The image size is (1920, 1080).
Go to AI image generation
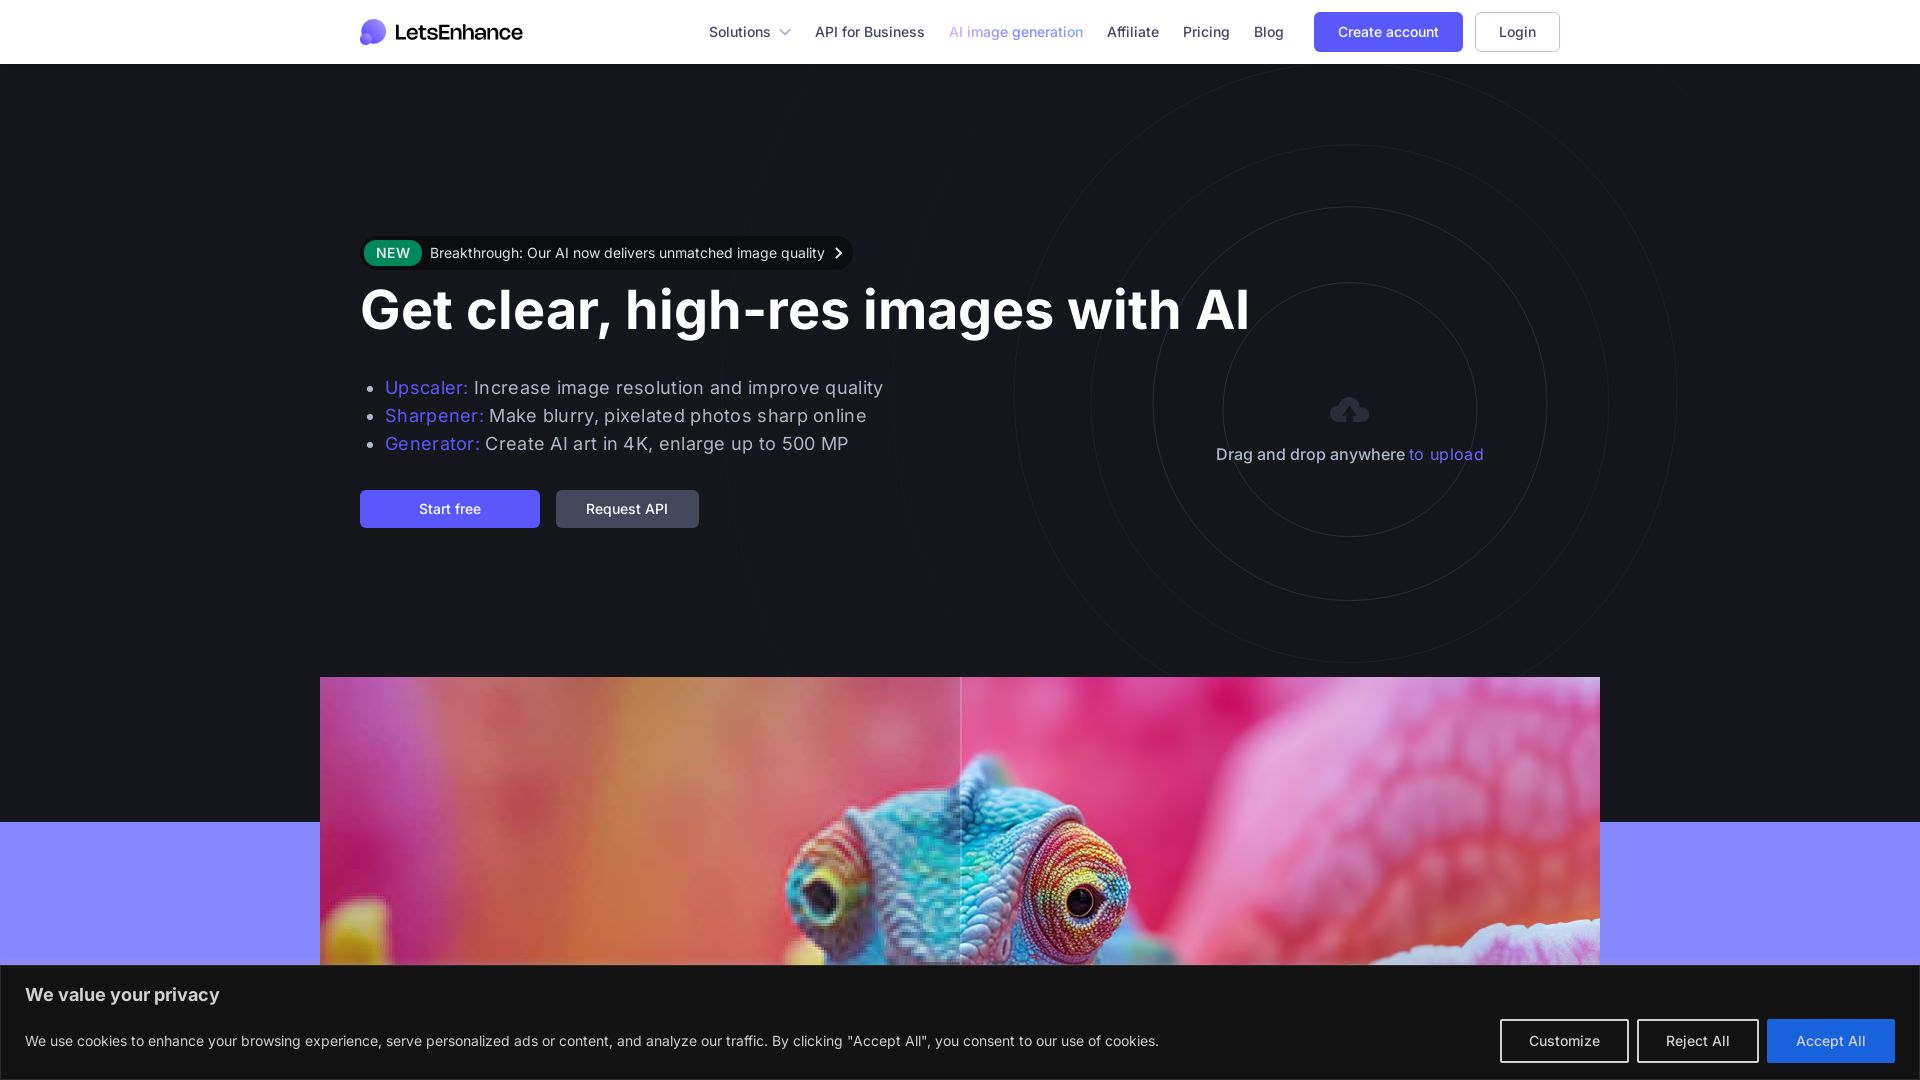(x=1015, y=32)
